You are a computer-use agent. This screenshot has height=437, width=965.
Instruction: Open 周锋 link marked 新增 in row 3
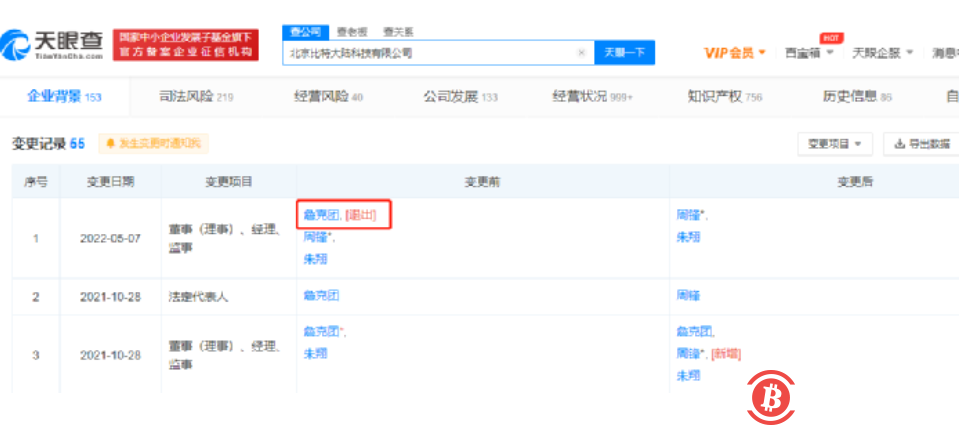[x=689, y=354]
